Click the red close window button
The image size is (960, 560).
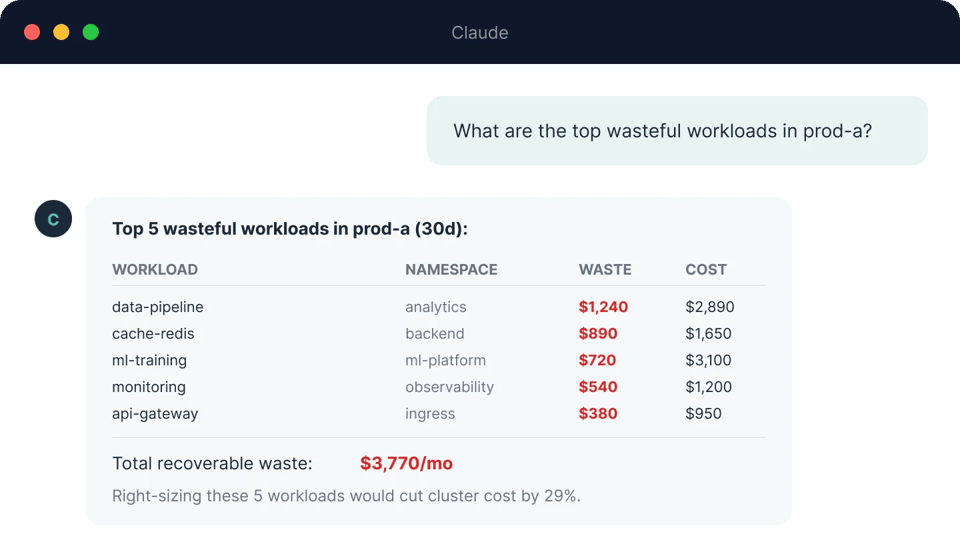[x=32, y=32]
